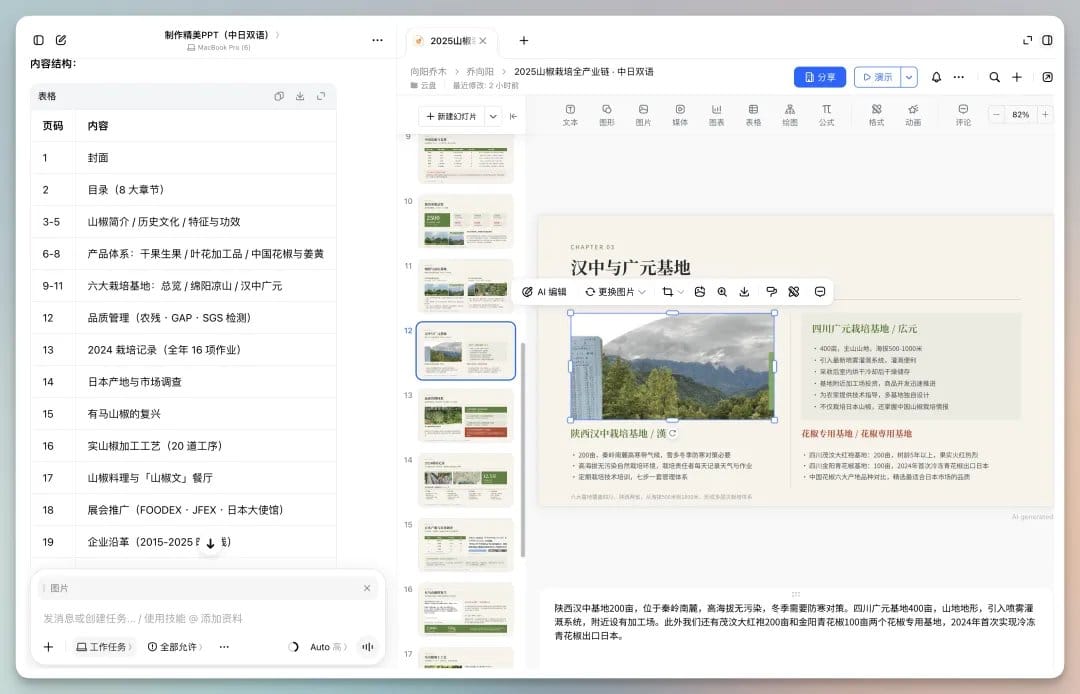Open the 动画 animation panel
This screenshot has width=1080, height=694.
[x=913, y=115]
